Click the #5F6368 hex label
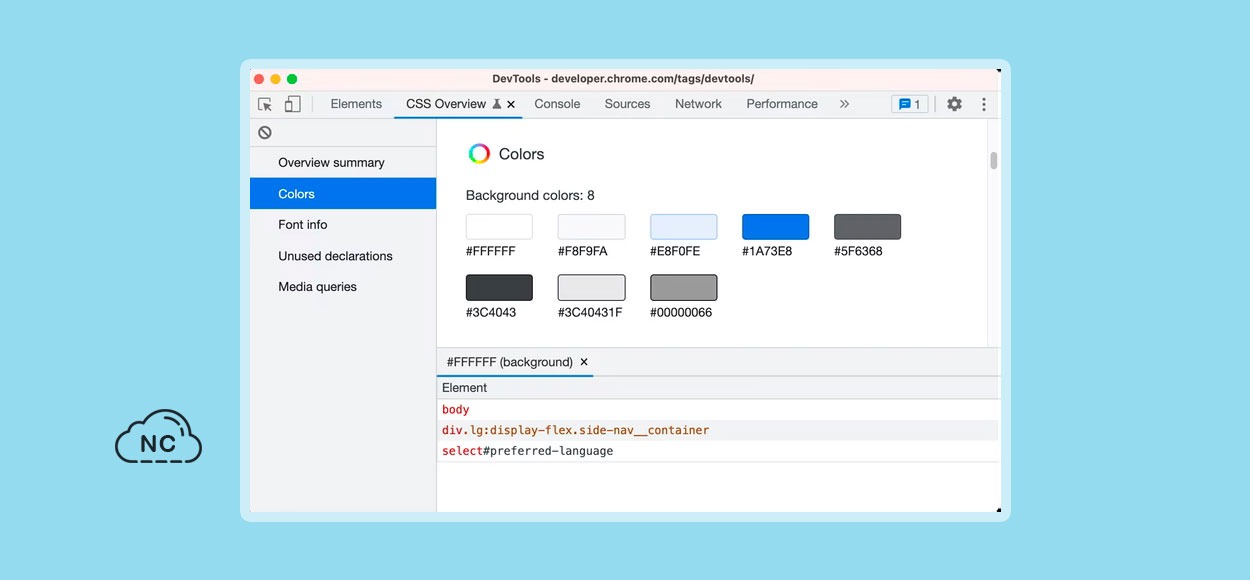Screen dimensions: 1250x580 pos(858,251)
